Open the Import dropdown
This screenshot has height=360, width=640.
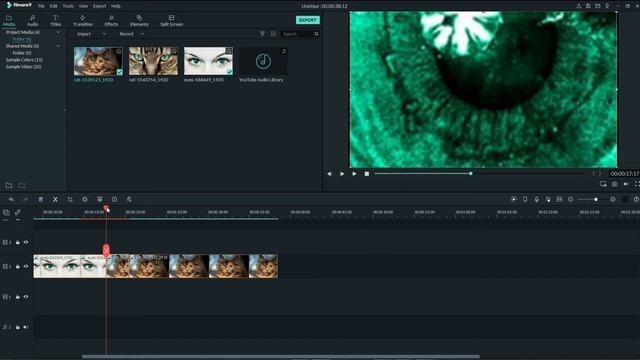91,34
